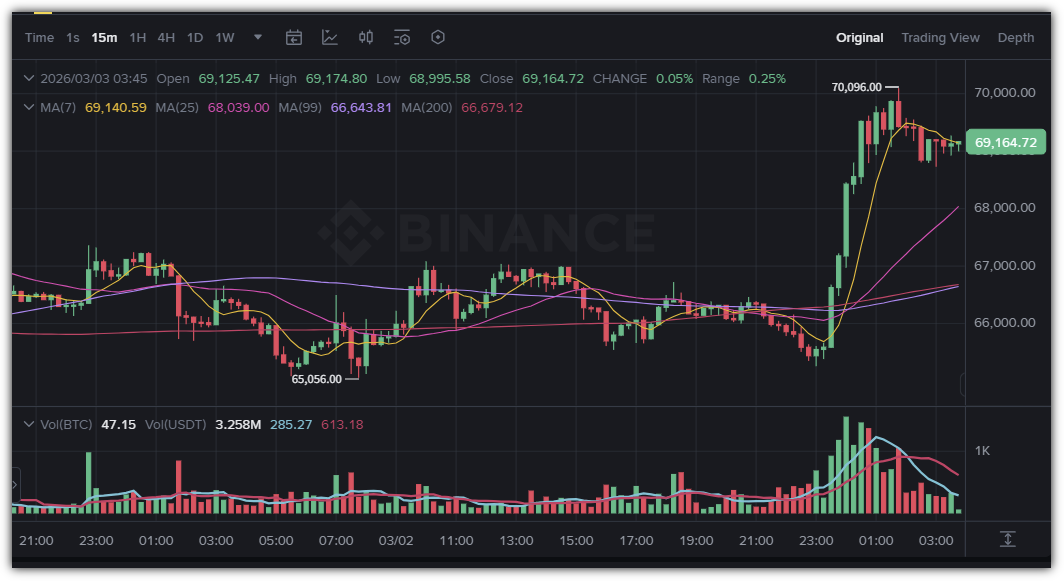
Task: Switch to the Depth chart
Action: tap(1016, 38)
